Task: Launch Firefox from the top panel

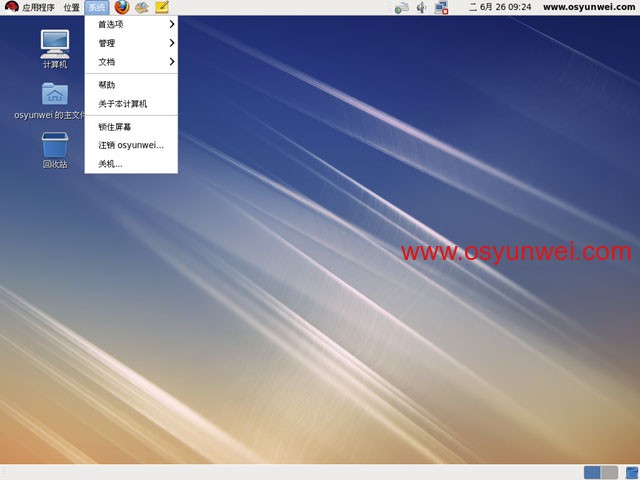Action: (121, 7)
